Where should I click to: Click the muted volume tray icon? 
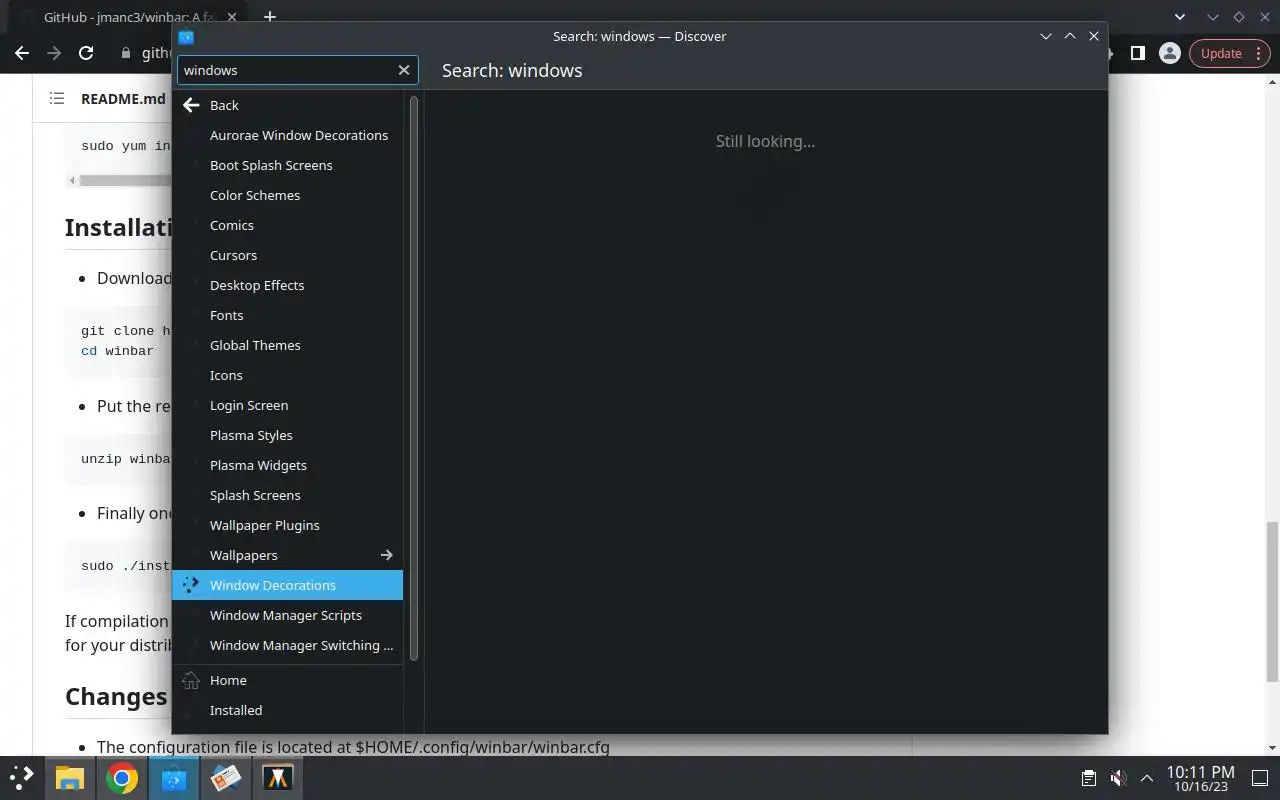(1118, 777)
